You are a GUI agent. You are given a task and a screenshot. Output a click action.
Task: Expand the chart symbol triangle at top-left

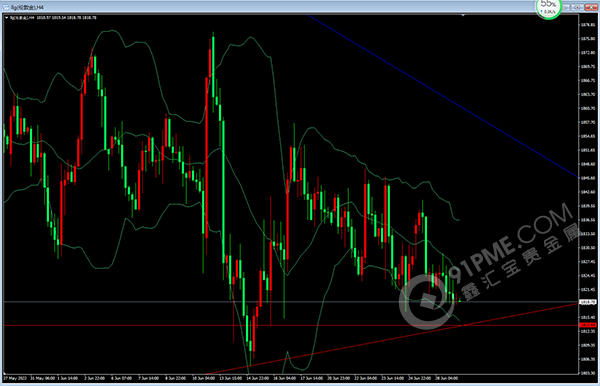pos(7,18)
